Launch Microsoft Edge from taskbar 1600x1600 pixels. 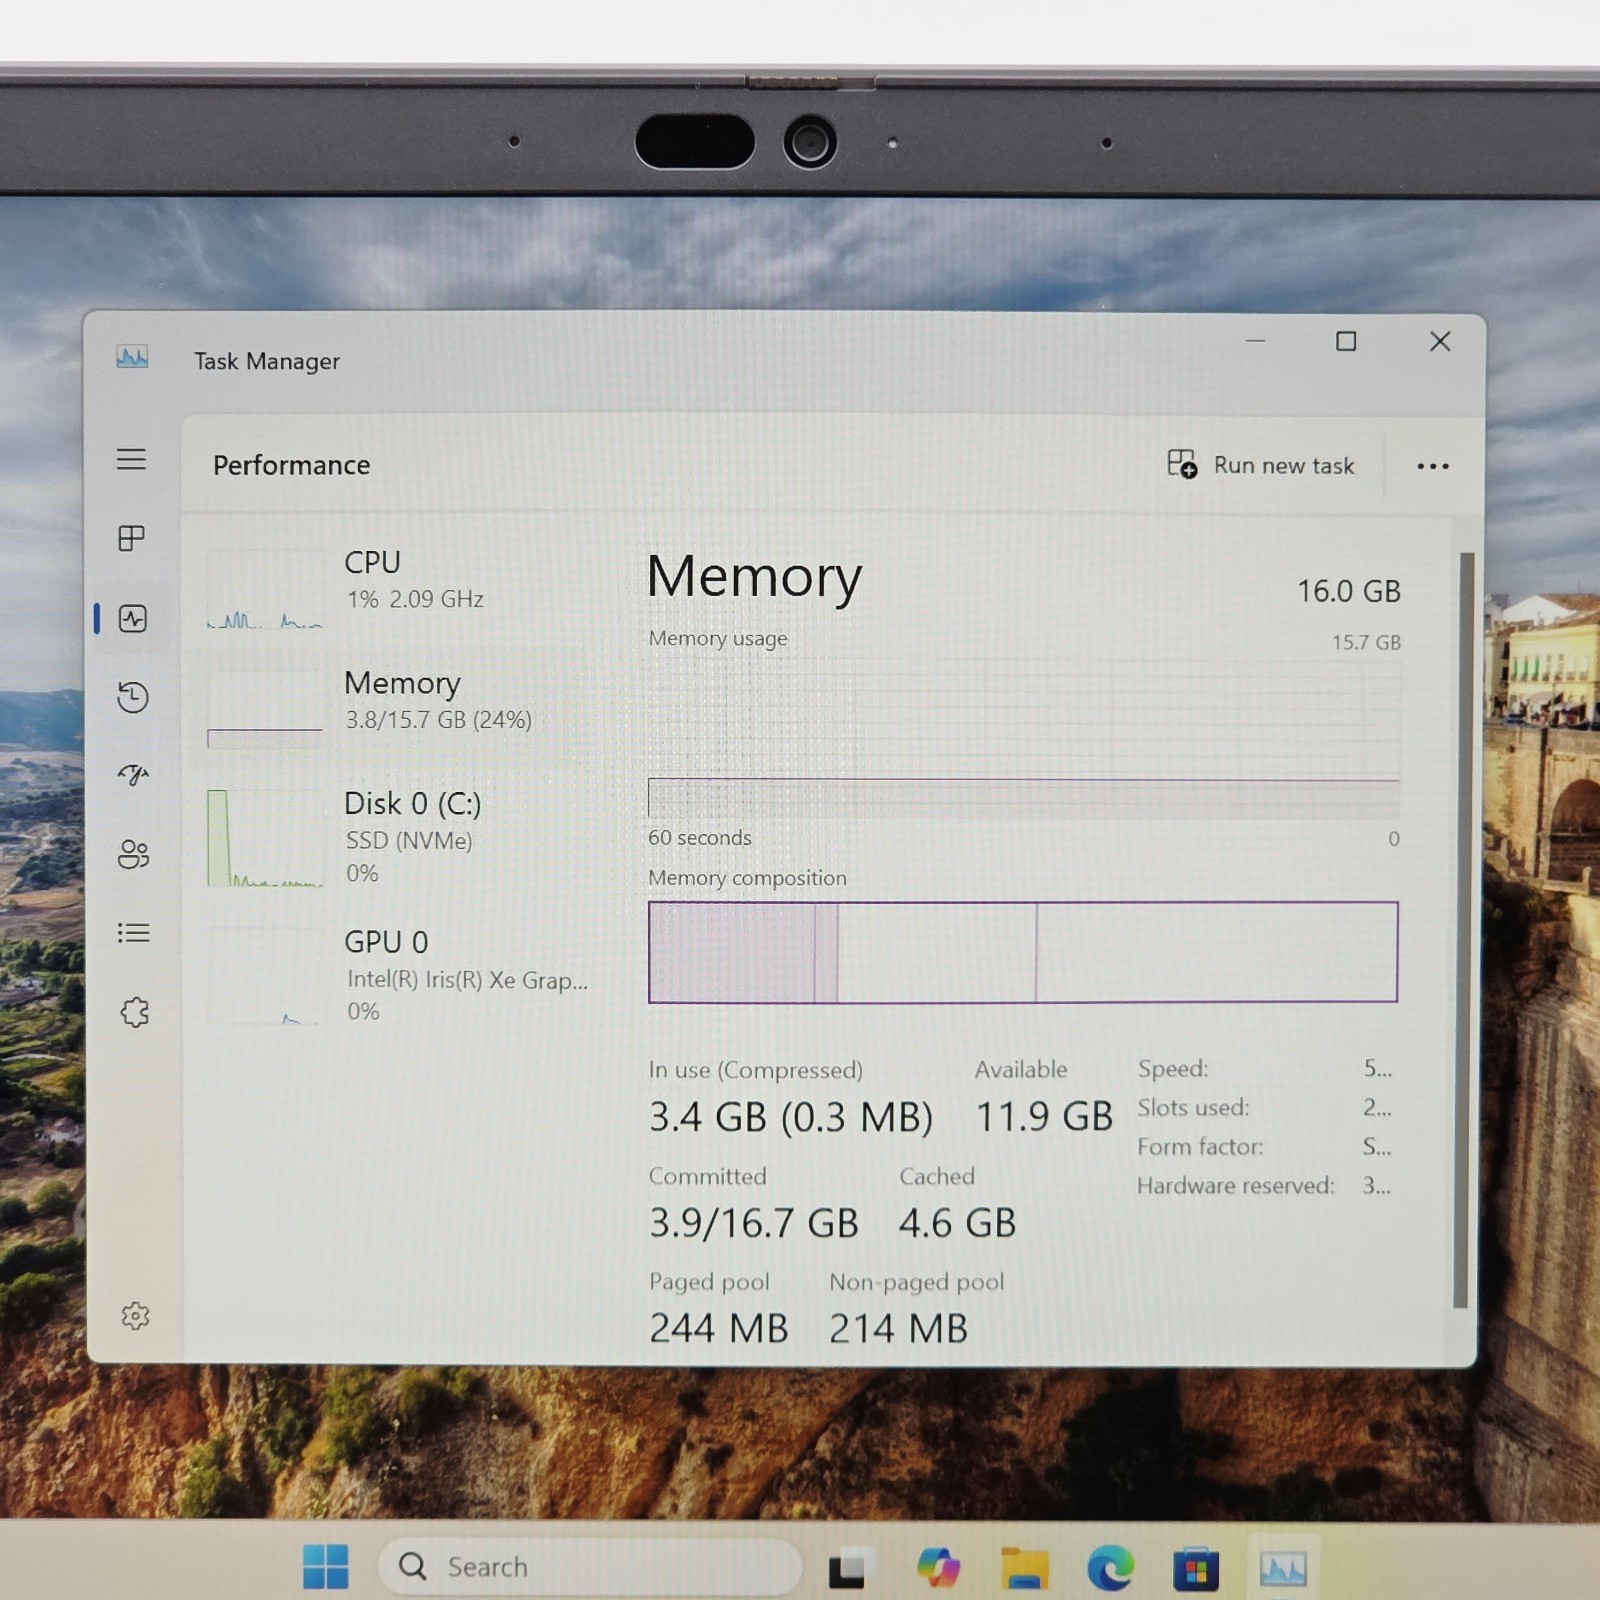1110,1567
